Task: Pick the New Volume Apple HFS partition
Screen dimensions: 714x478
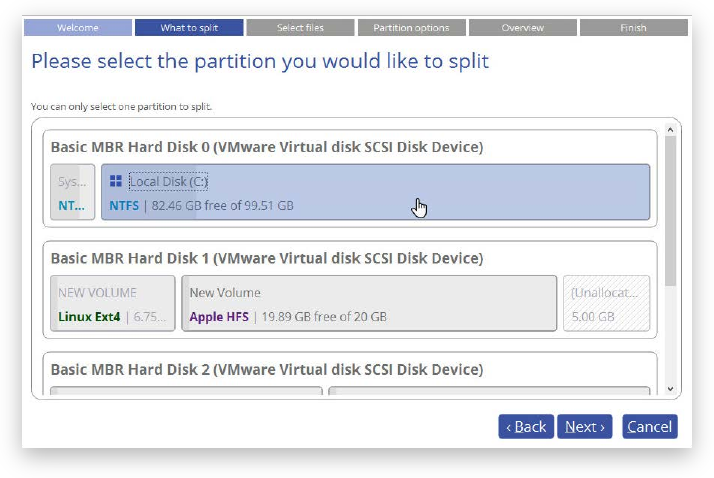Action: point(368,304)
